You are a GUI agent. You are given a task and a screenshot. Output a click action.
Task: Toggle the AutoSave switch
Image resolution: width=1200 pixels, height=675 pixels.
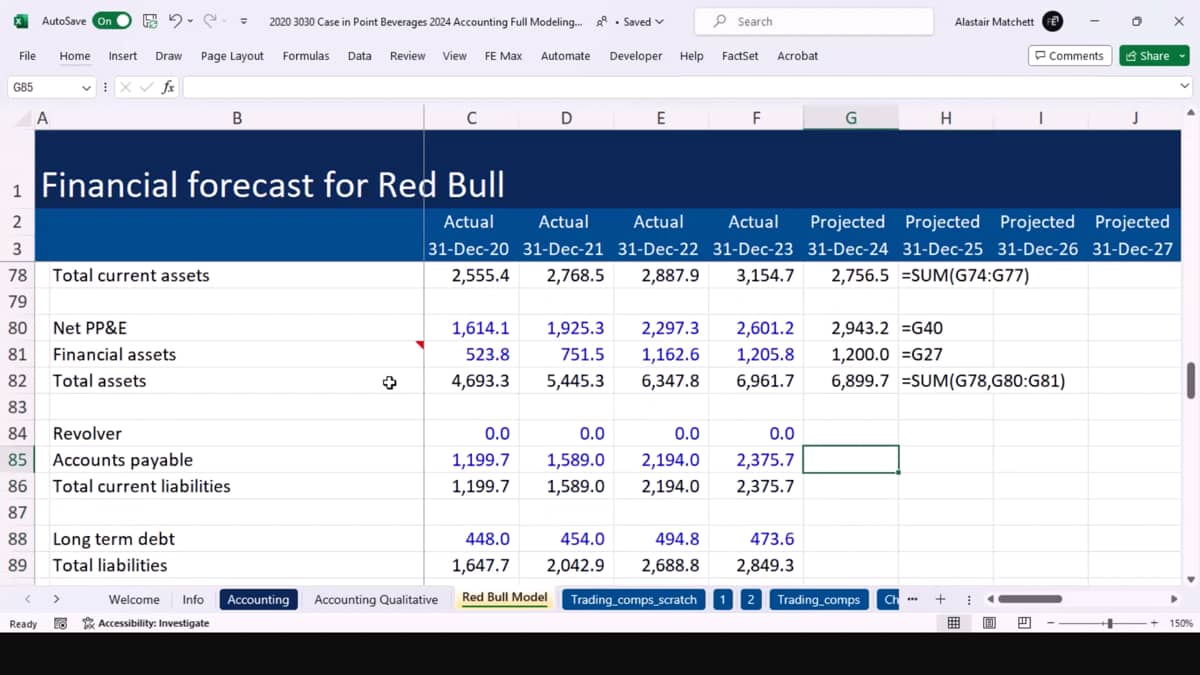[112, 21]
